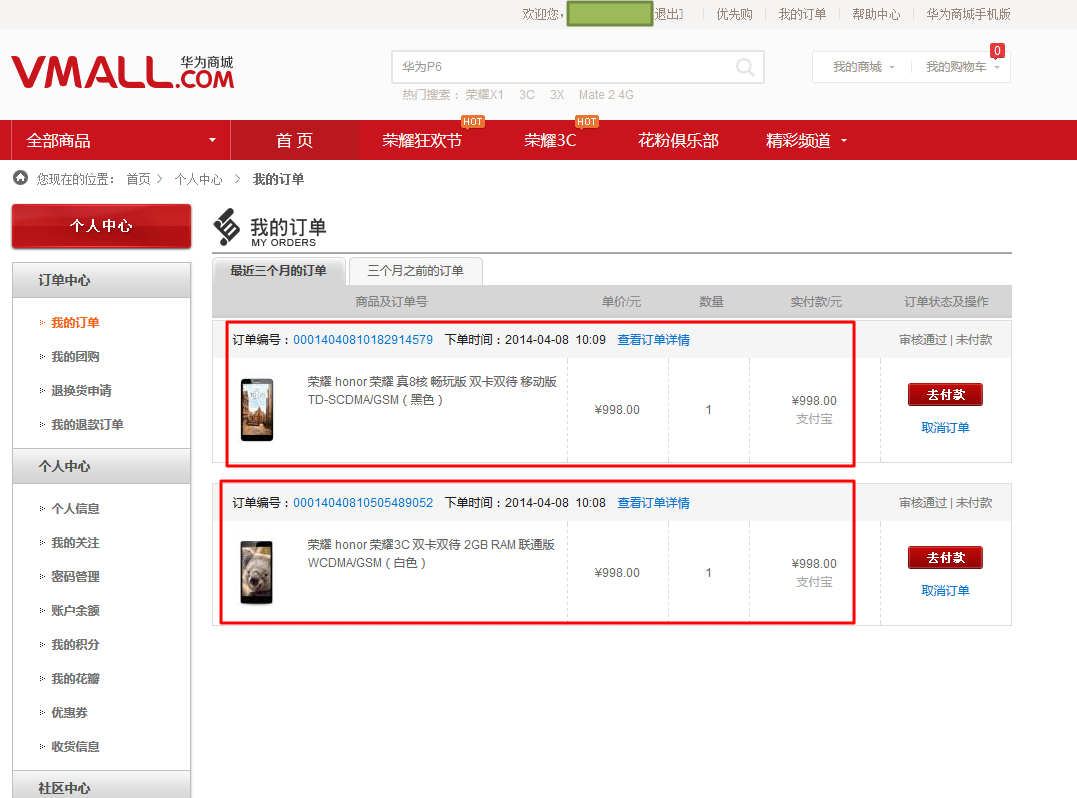
Task: Click the 订单中心 sidebar section header
Action: tap(102, 280)
